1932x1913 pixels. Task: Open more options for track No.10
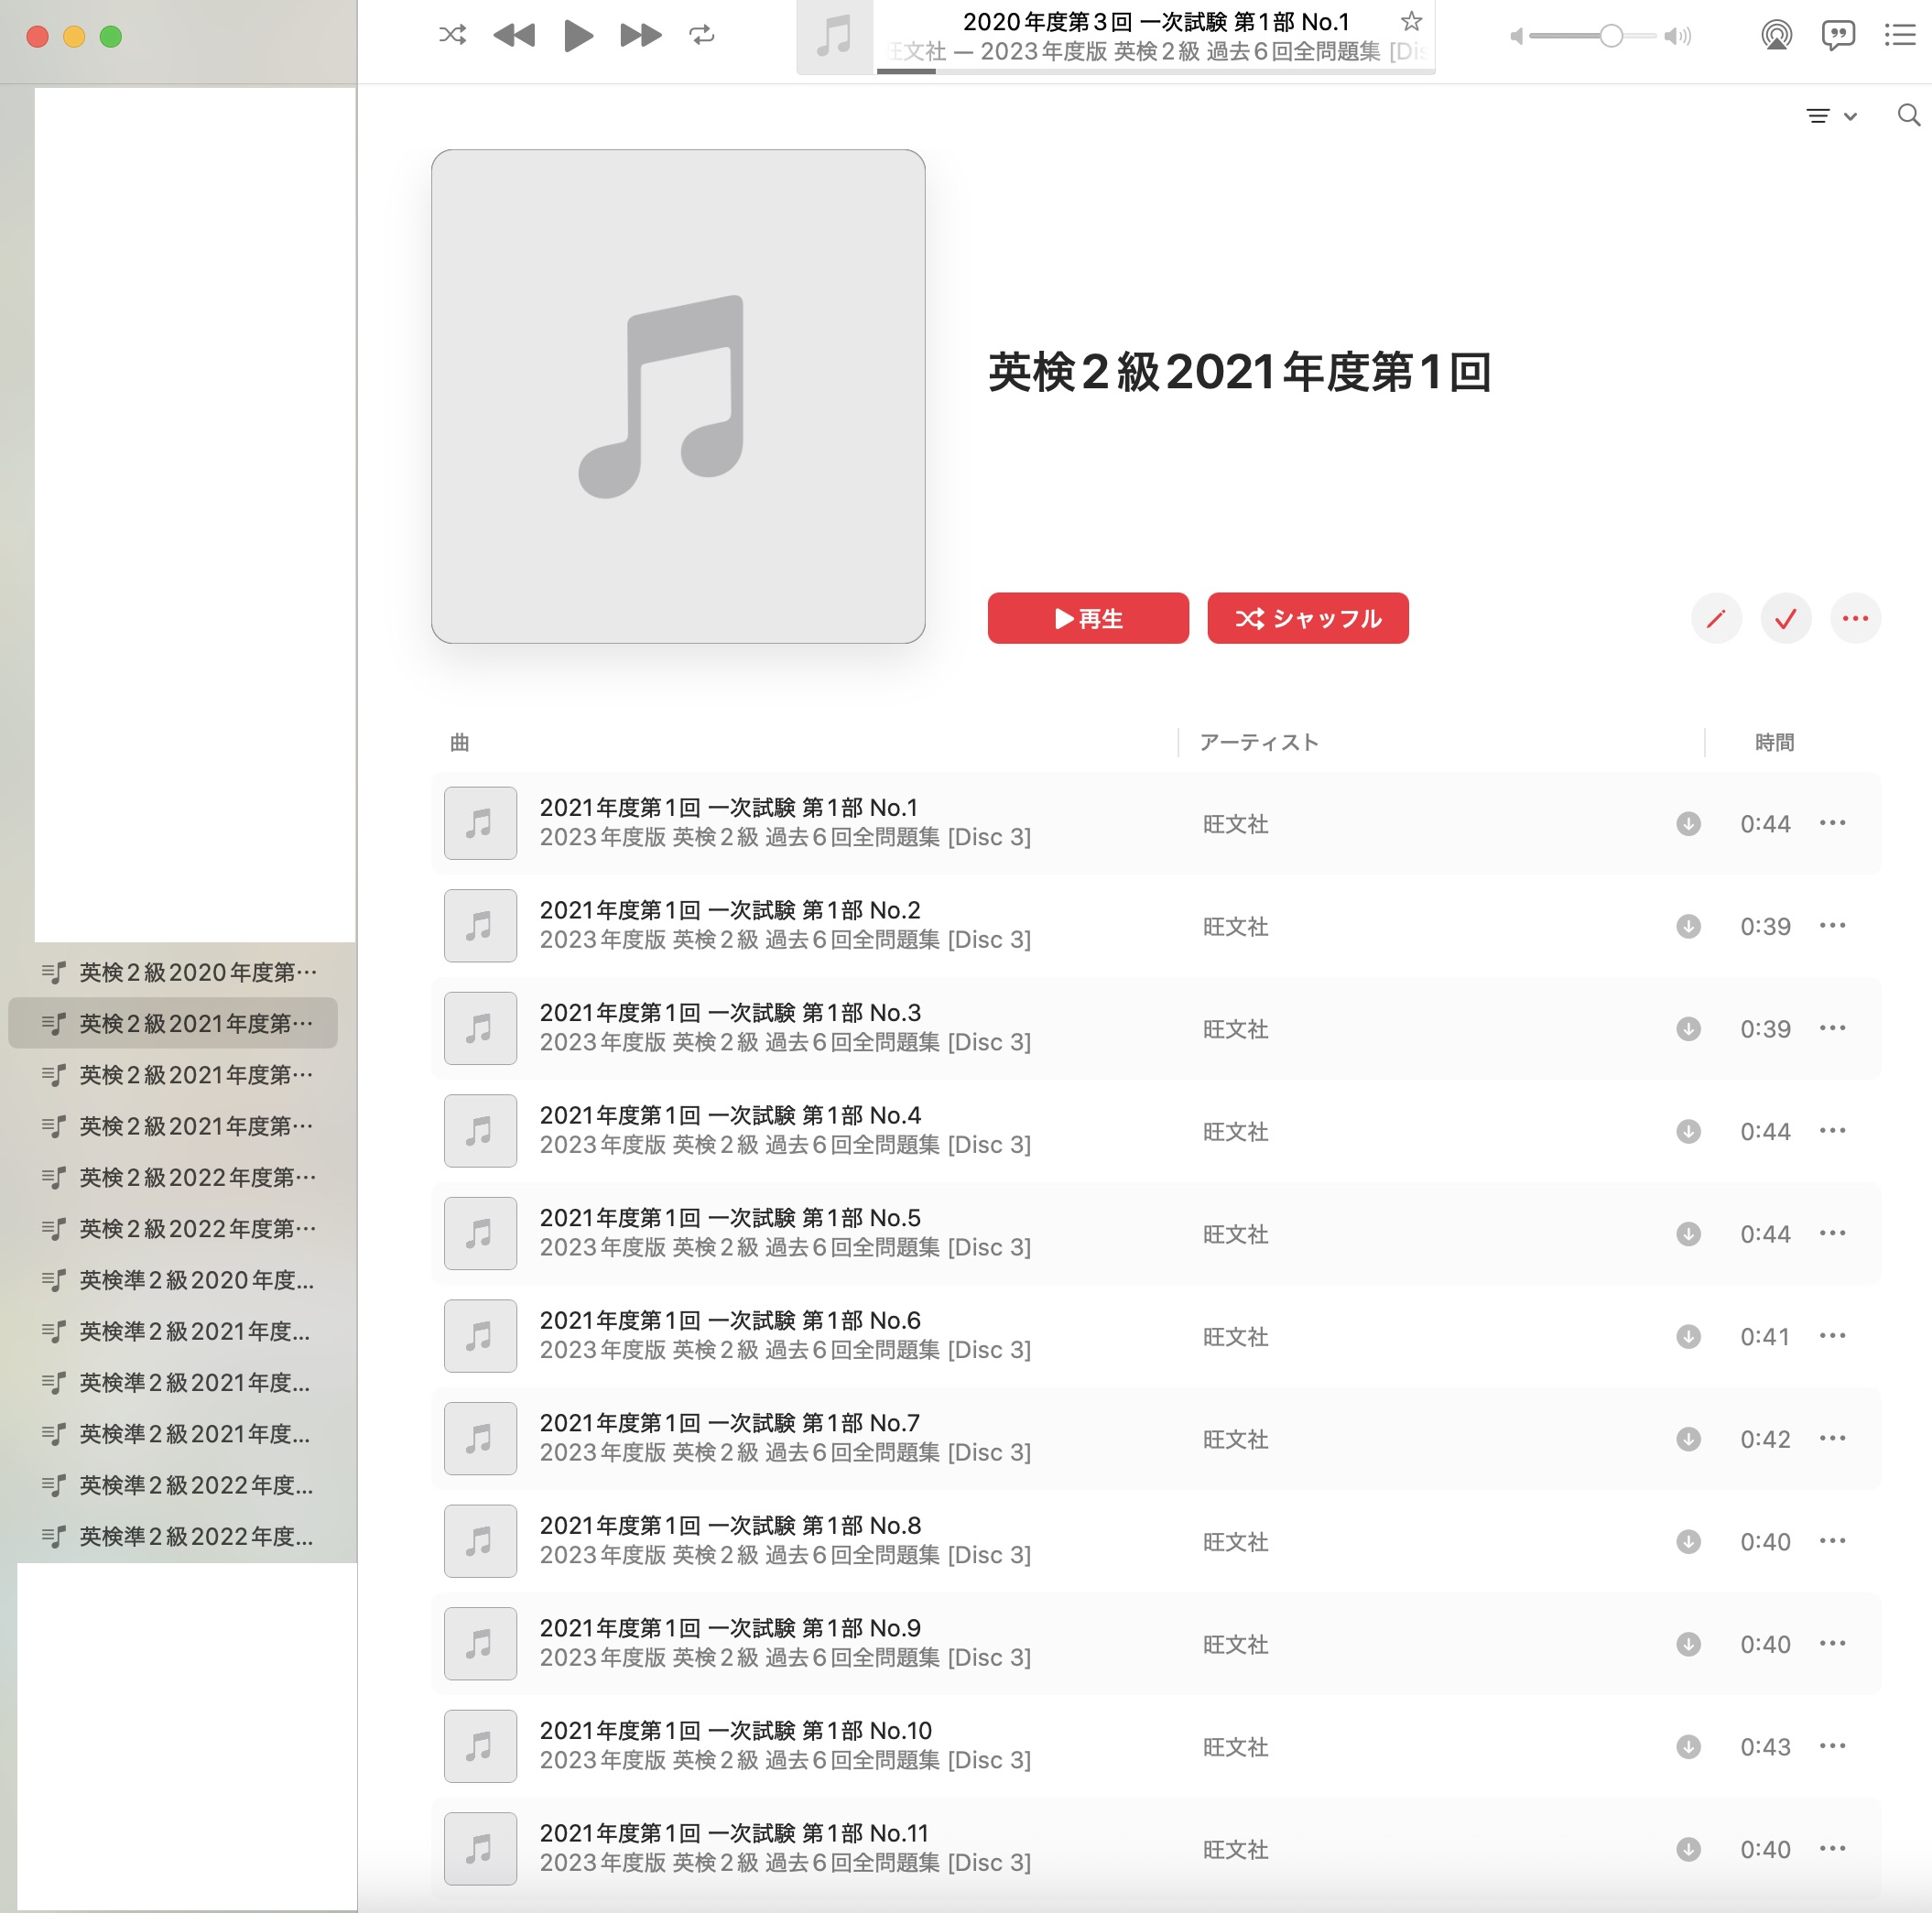(x=1832, y=1745)
